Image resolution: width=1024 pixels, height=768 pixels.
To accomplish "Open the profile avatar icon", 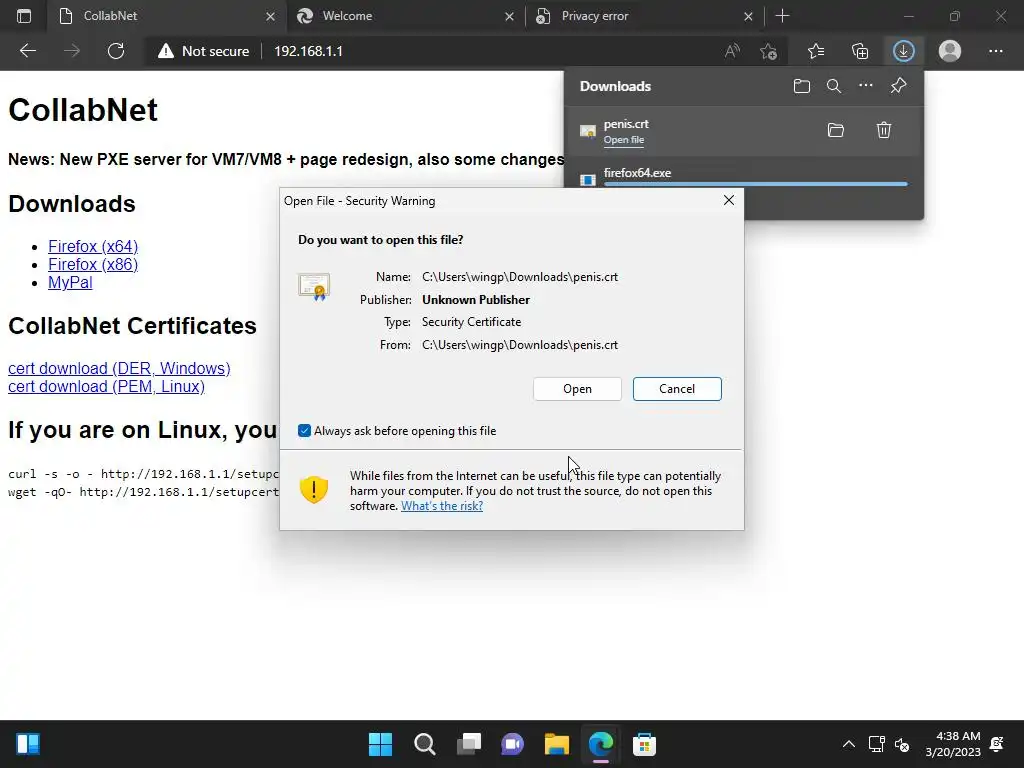I will point(950,51).
